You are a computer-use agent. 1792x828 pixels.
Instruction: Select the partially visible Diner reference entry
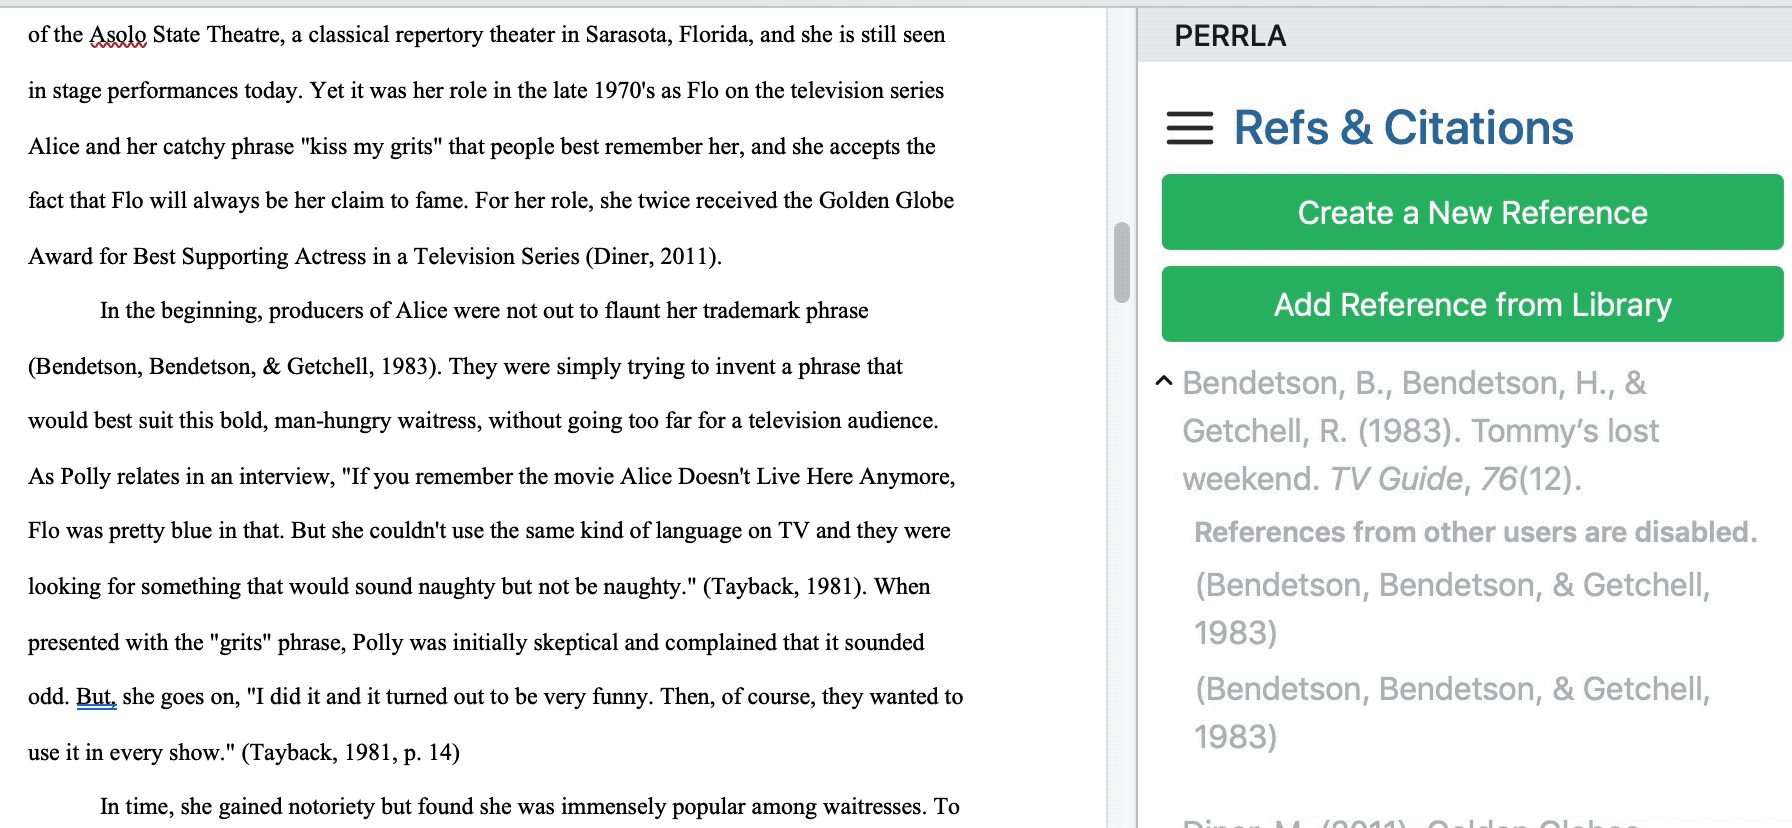(x=1409, y=822)
